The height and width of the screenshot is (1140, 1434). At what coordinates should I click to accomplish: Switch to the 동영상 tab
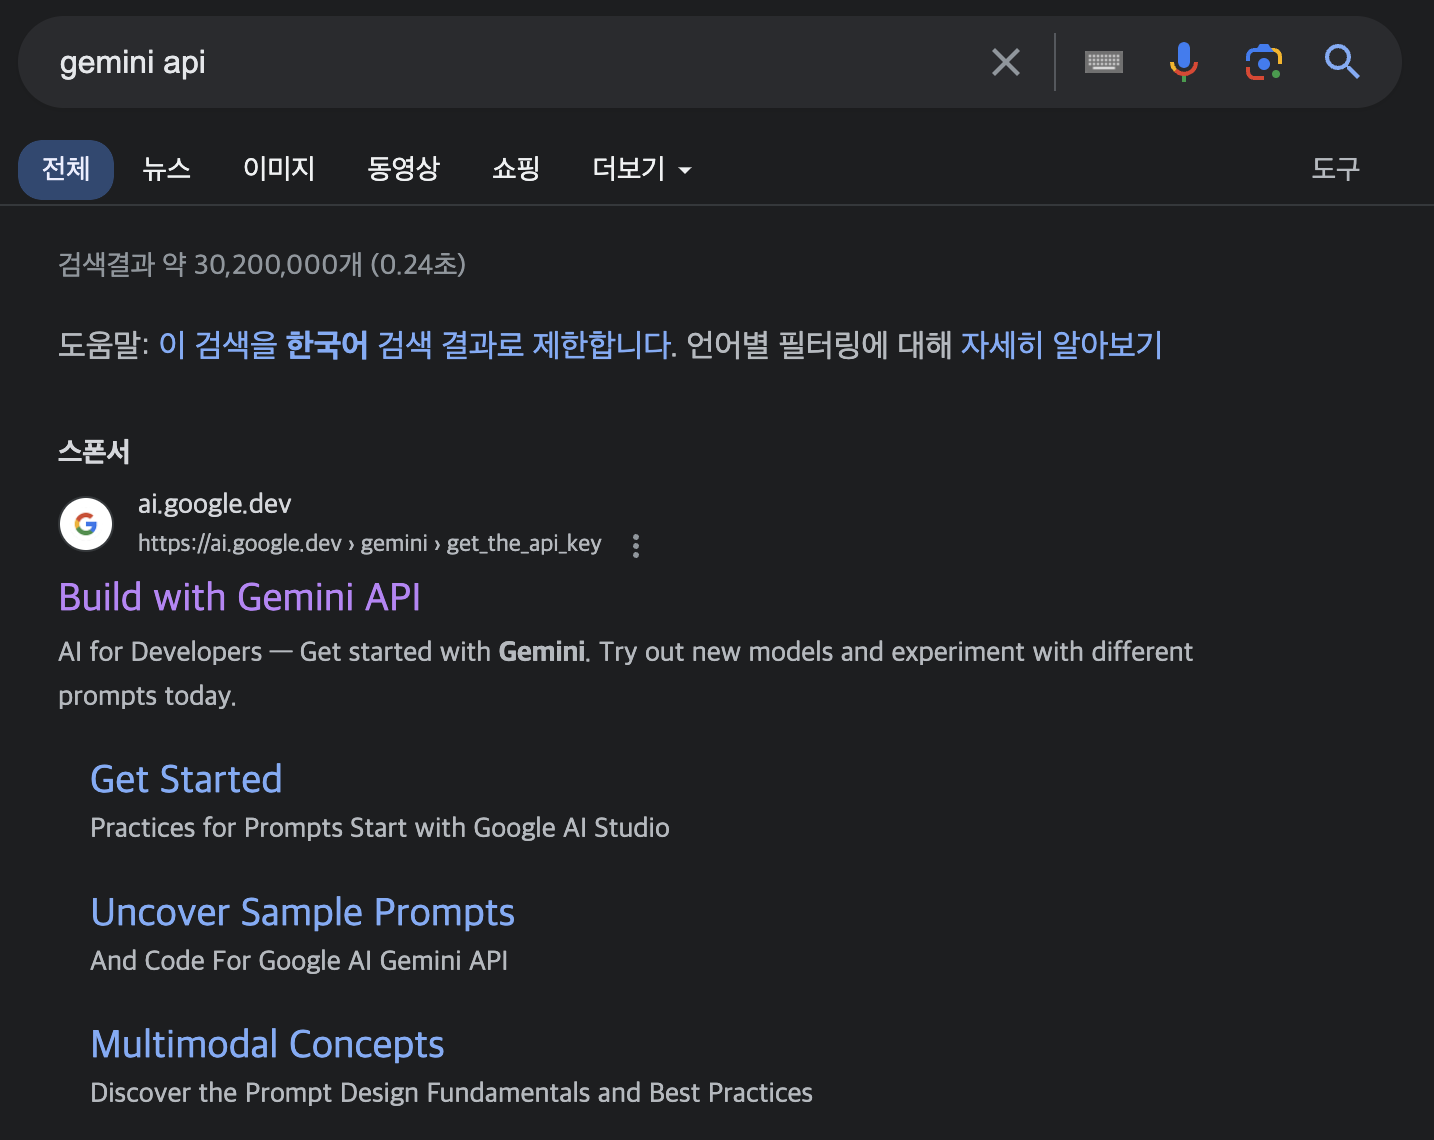pos(403,169)
